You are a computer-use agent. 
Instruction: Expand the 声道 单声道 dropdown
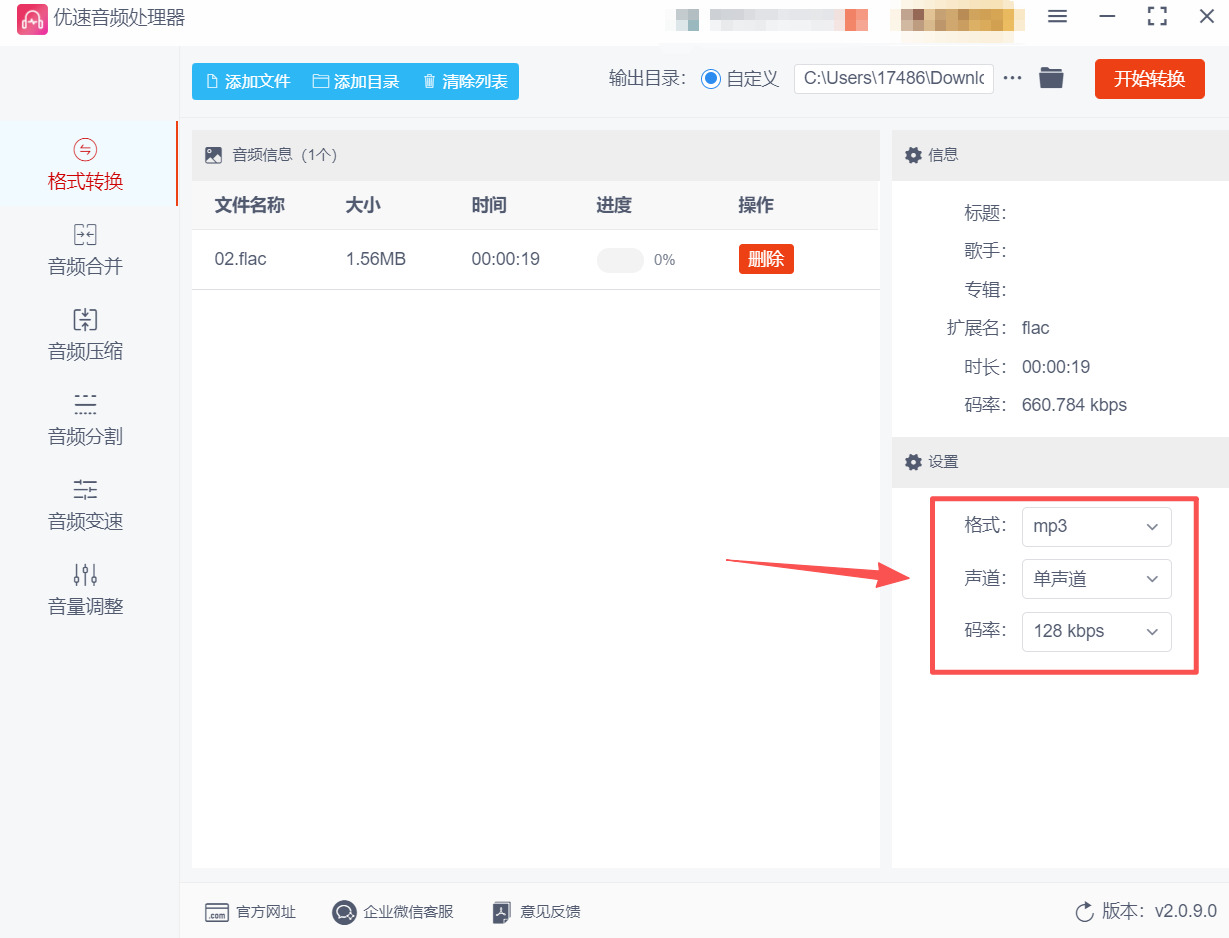coord(1096,579)
